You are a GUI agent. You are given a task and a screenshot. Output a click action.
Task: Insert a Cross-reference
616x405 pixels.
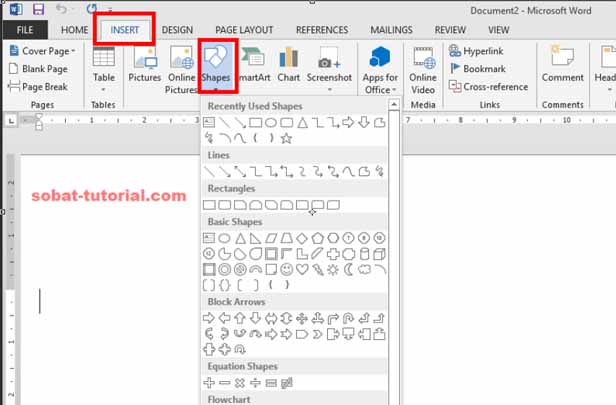(488, 86)
